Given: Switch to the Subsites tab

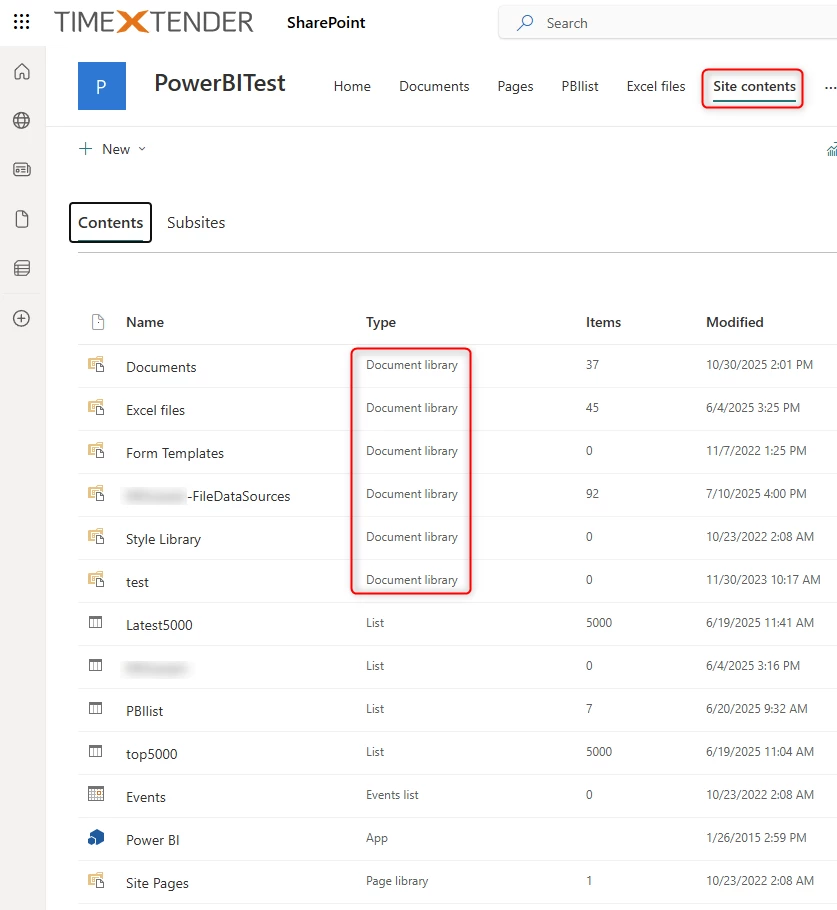Looking at the screenshot, I should click(x=196, y=223).
